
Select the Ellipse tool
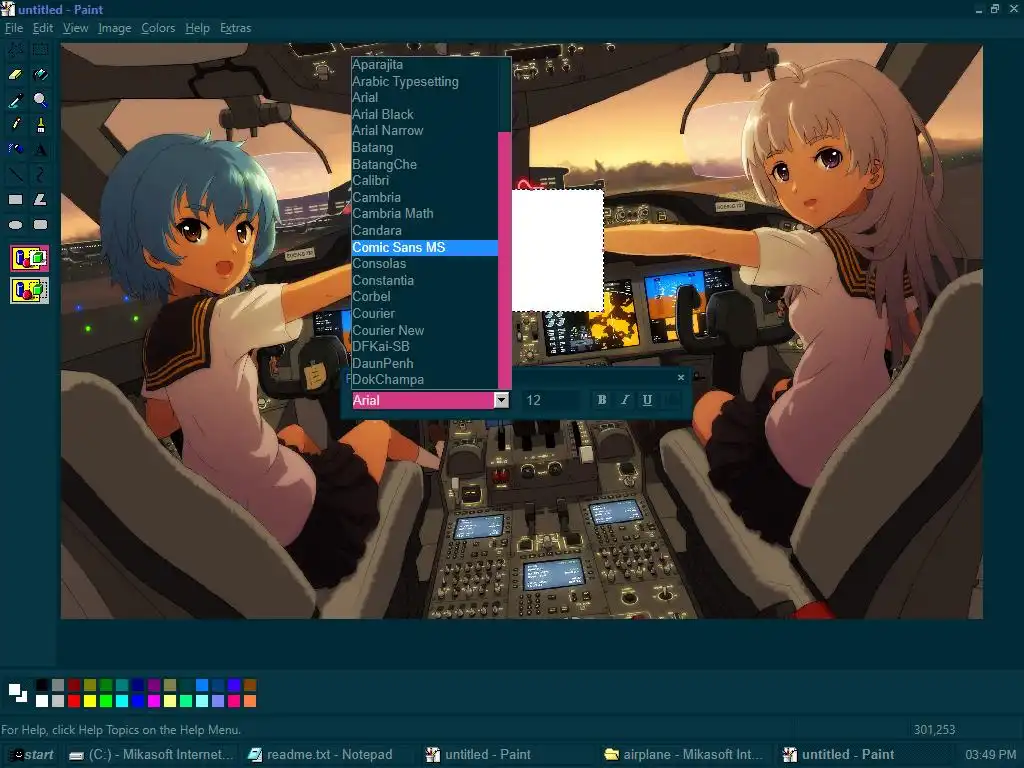click(16, 225)
